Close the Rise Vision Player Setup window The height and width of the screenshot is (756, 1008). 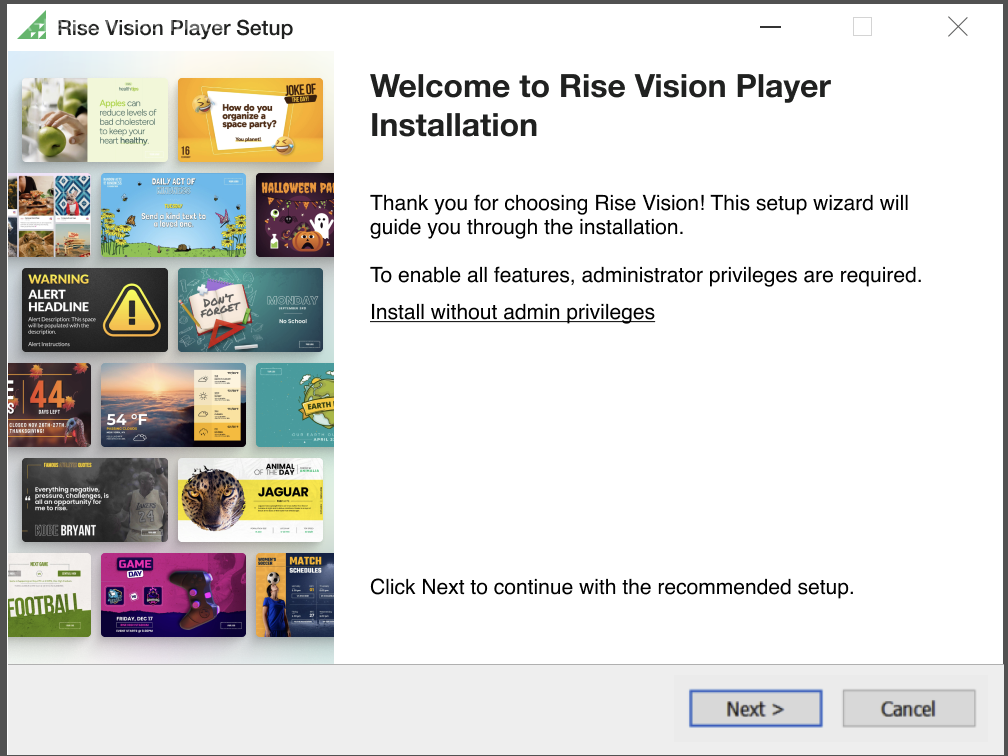[957, 27]
